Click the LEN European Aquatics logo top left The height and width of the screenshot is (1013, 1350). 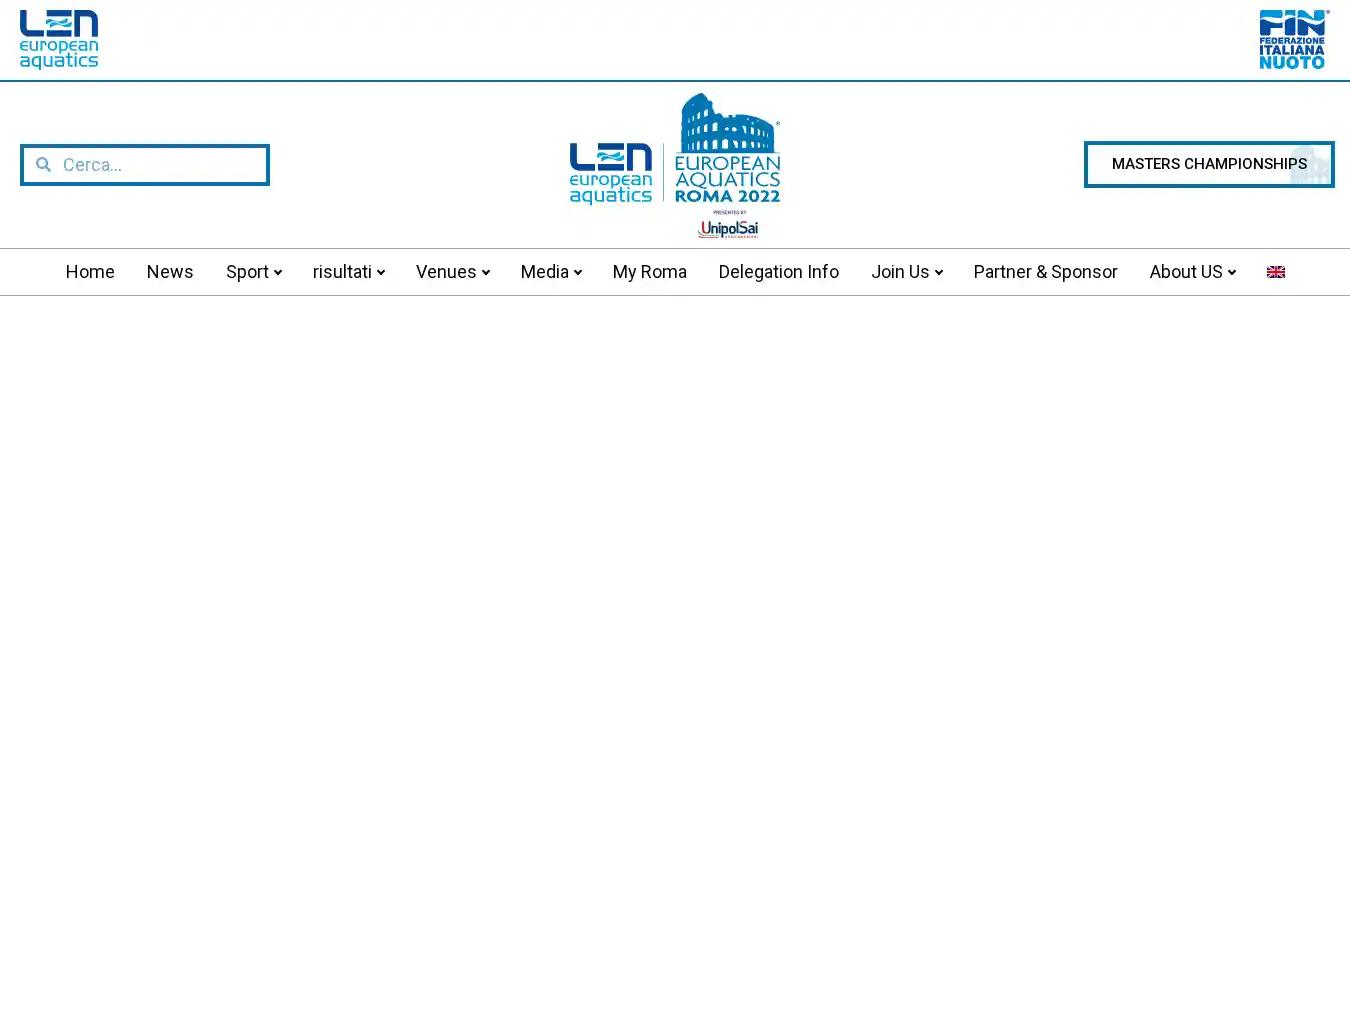click(x=58, y=39)
